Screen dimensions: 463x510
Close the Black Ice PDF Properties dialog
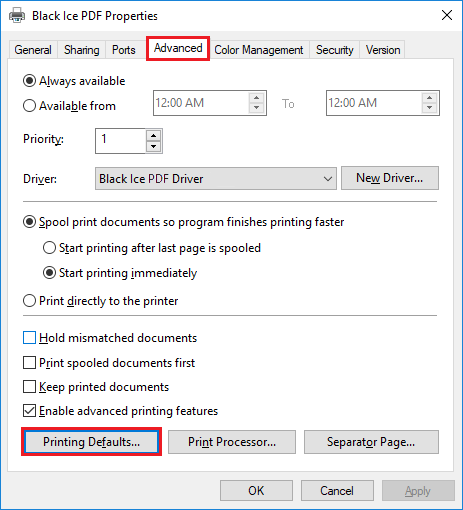(447, 15)
